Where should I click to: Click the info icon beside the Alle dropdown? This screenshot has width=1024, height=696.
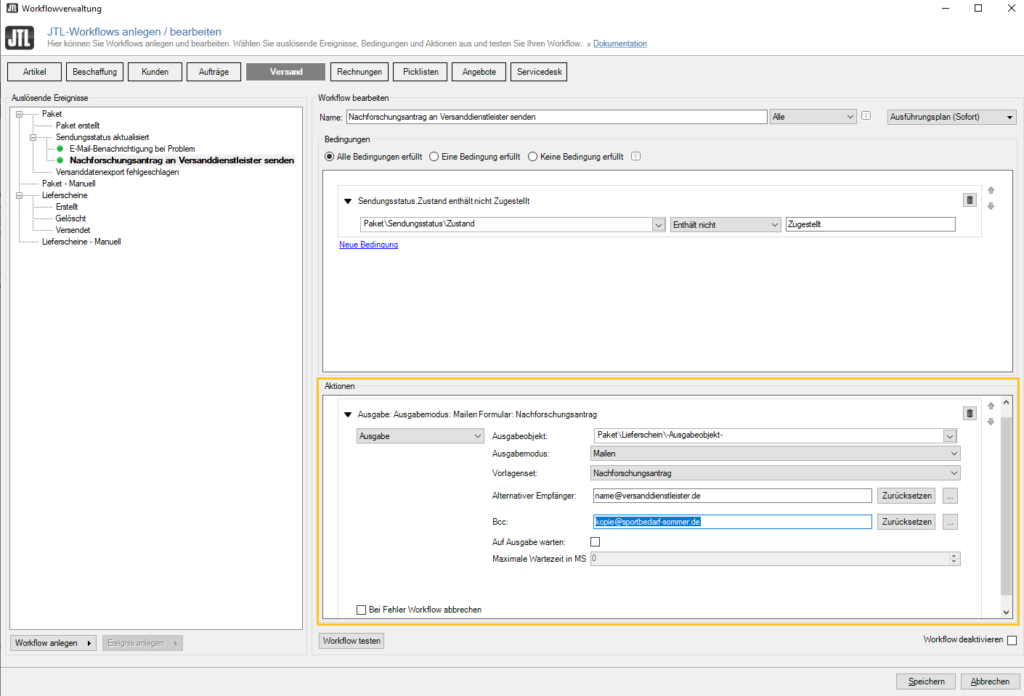pyautogui.click(x=866, y=116)
